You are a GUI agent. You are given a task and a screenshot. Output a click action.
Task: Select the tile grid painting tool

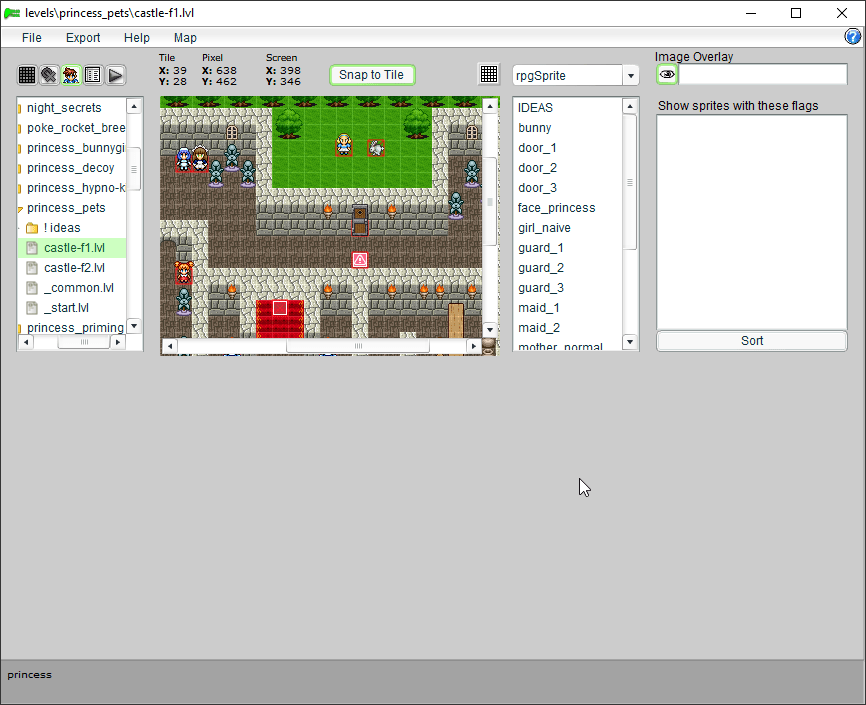[25, 74]
